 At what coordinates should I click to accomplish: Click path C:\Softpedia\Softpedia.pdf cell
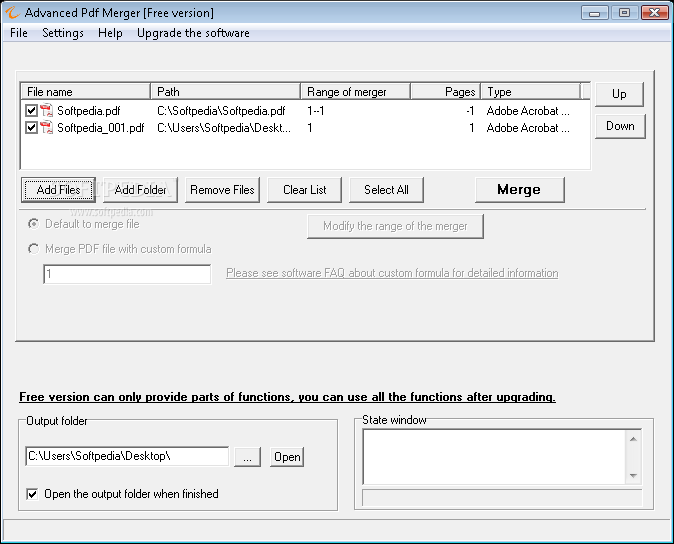coord(221,111)
